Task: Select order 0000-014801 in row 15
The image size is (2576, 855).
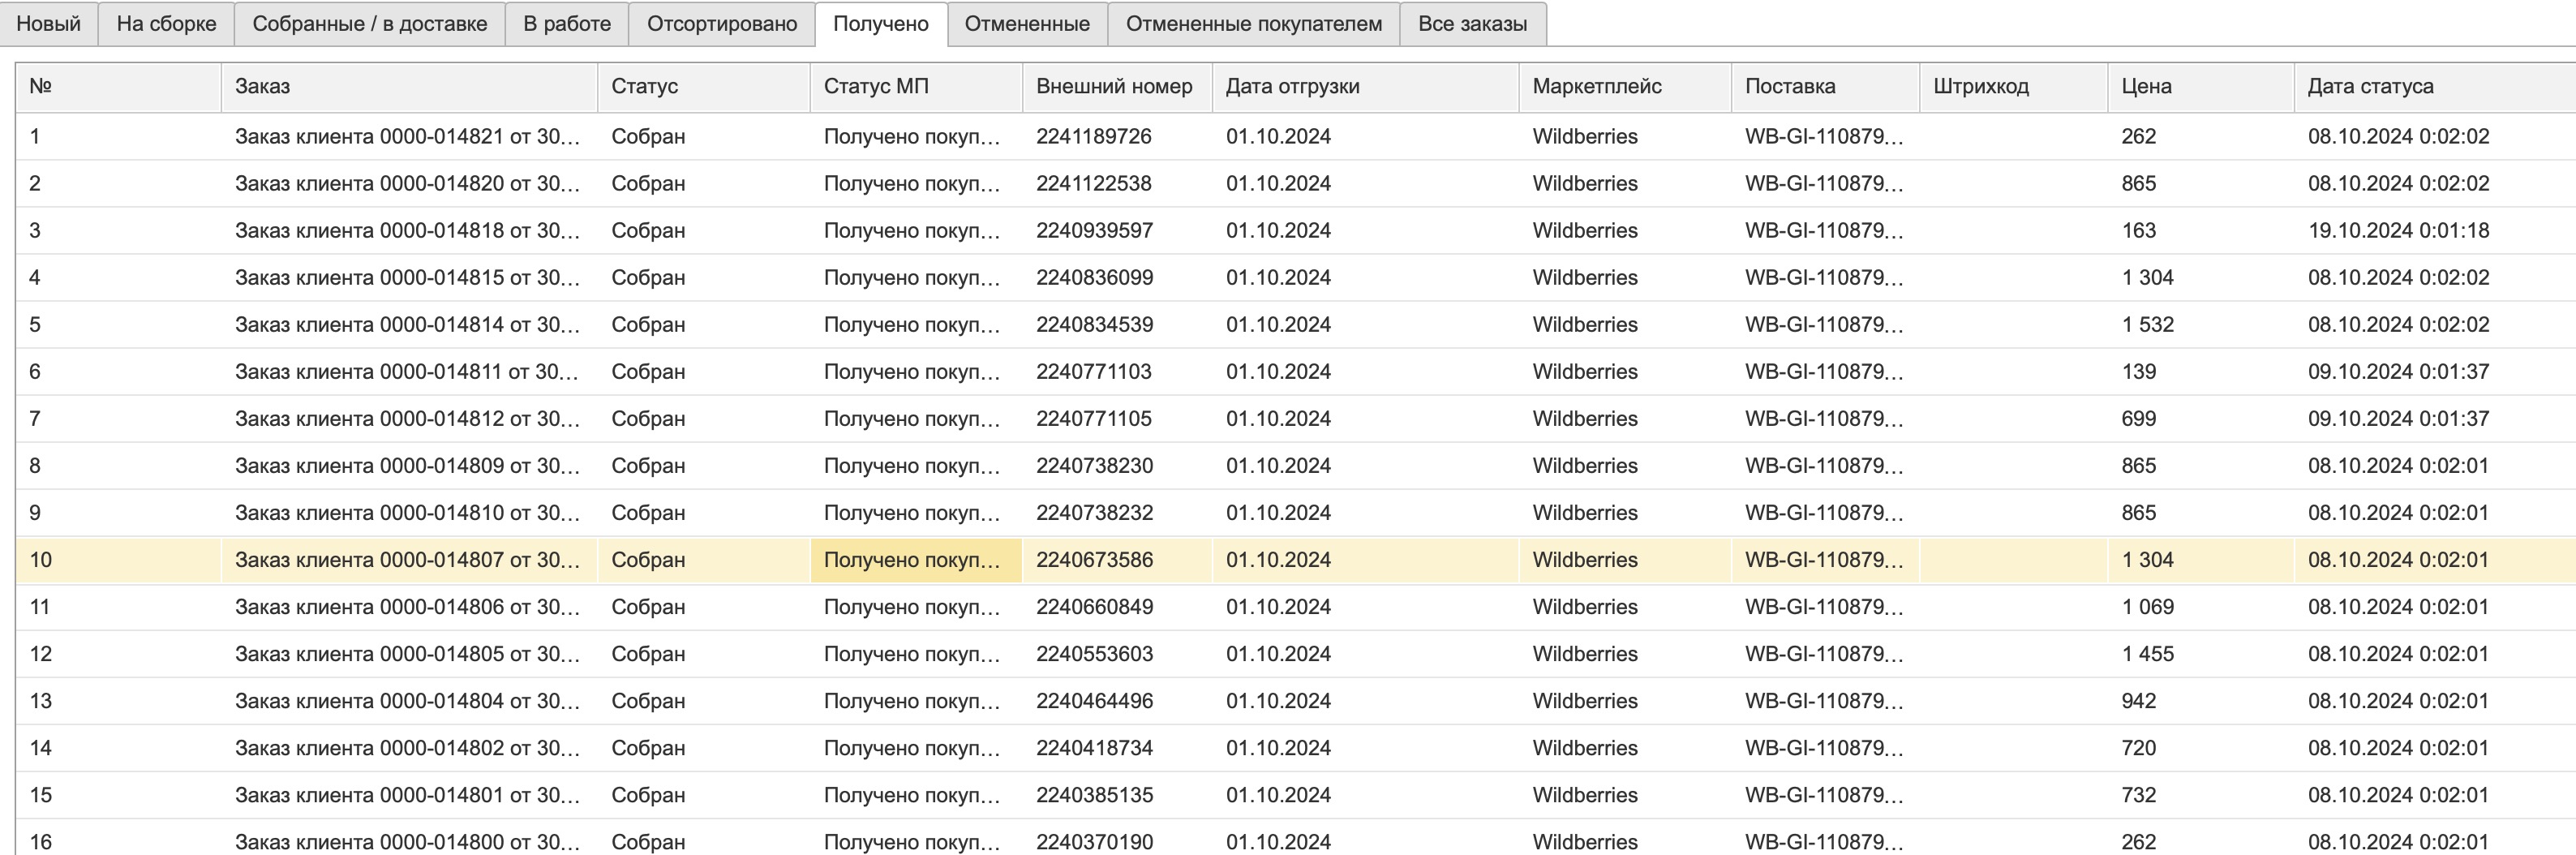Action: (x=409, y=795)
